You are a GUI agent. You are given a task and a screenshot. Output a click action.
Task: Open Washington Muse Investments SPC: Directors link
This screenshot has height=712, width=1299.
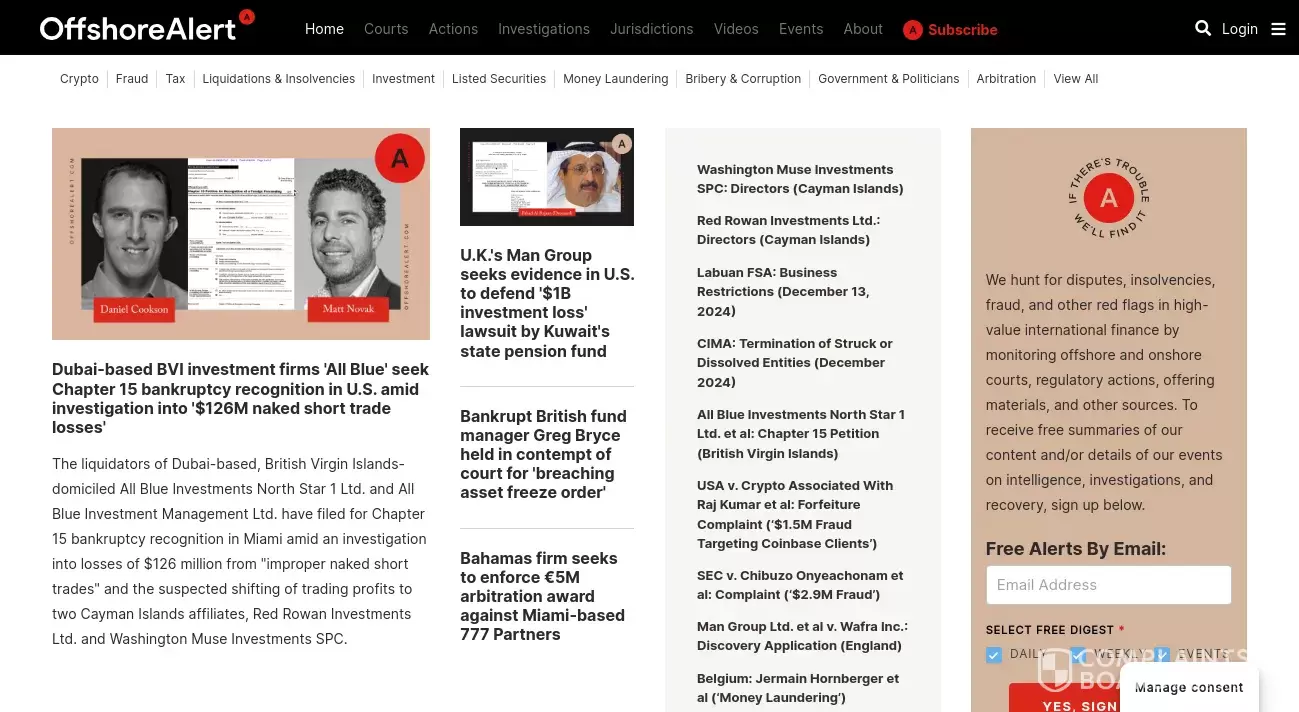click(x=800, y=179)
